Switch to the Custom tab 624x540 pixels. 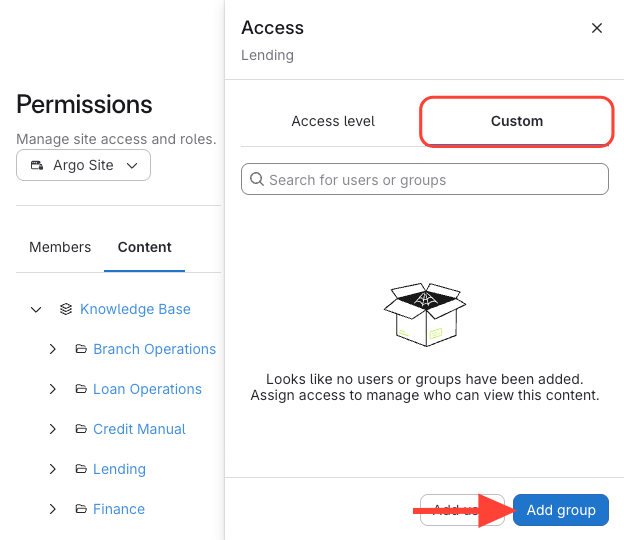[516, 121]
